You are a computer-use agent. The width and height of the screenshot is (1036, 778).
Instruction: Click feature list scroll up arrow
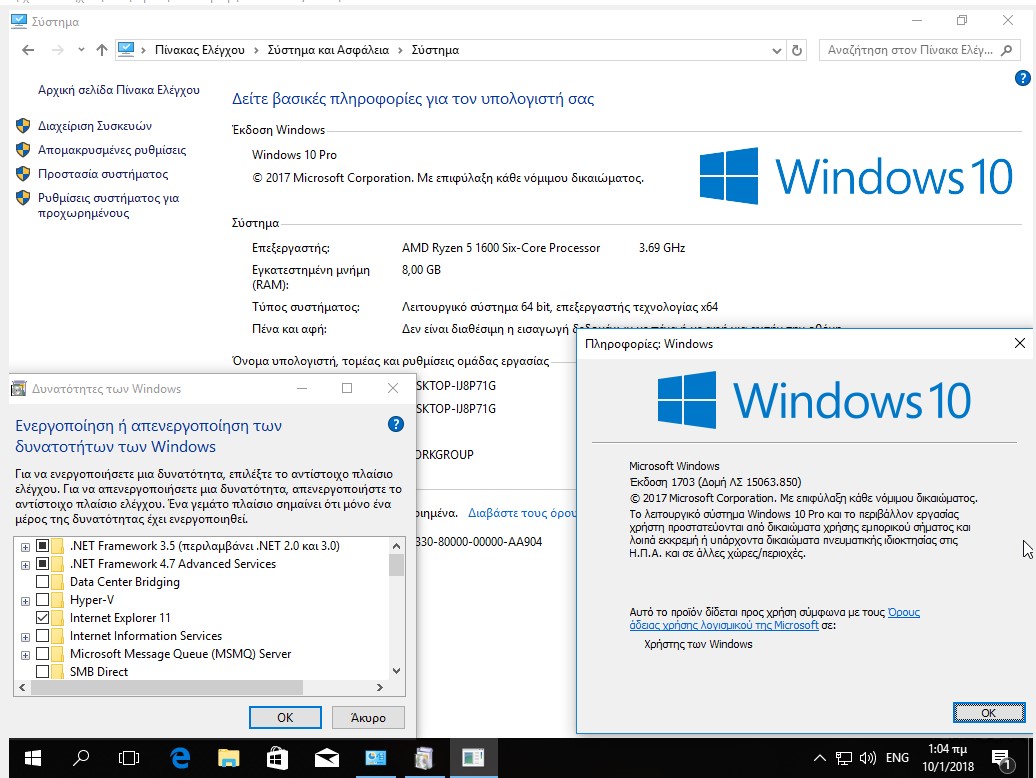click(396, 546)
